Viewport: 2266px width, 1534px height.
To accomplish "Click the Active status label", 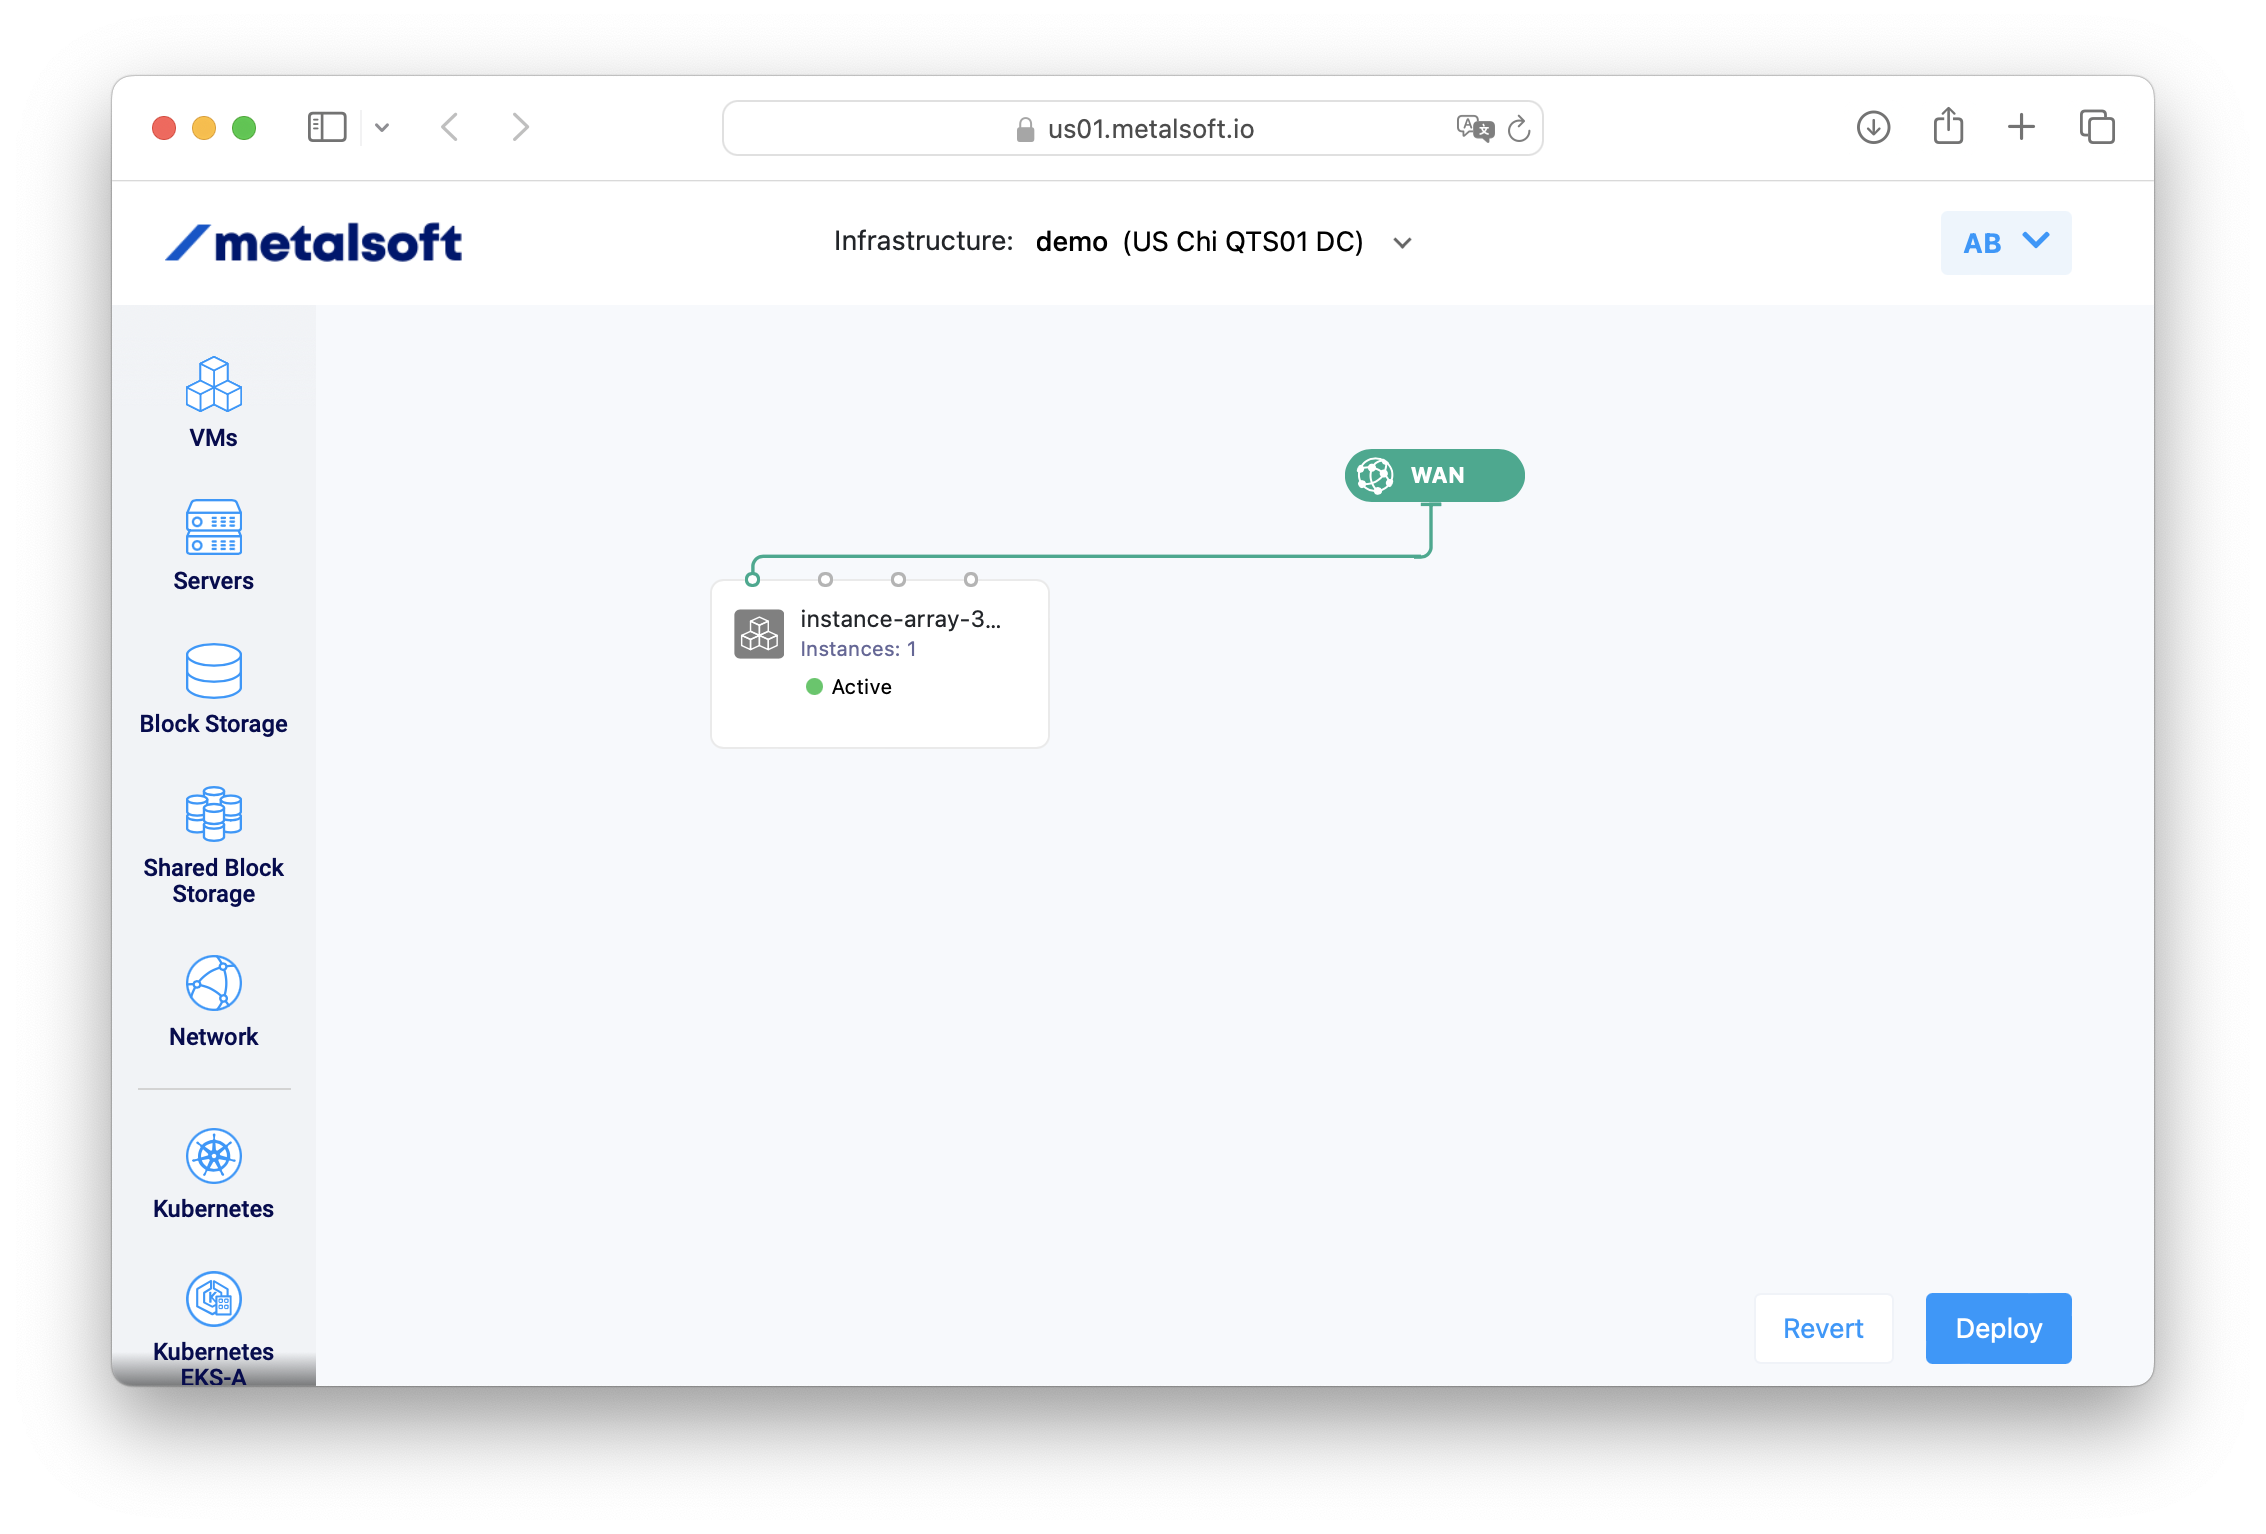I will tap(861, 687).
